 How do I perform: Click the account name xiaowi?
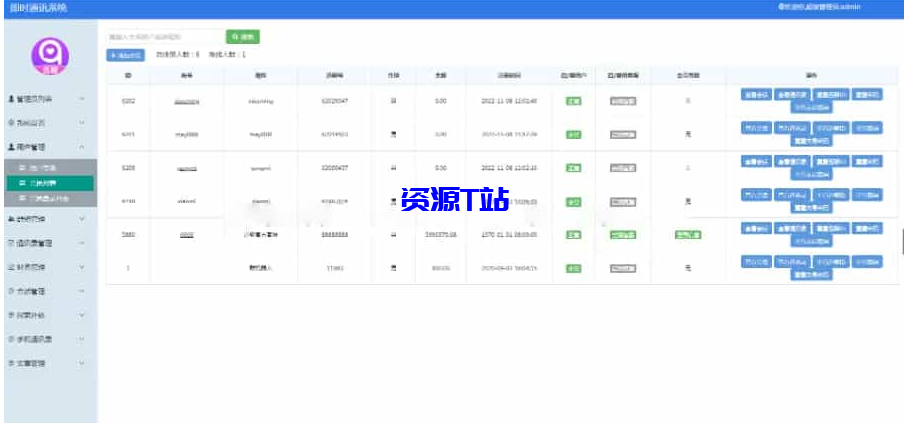click(186, 202)
